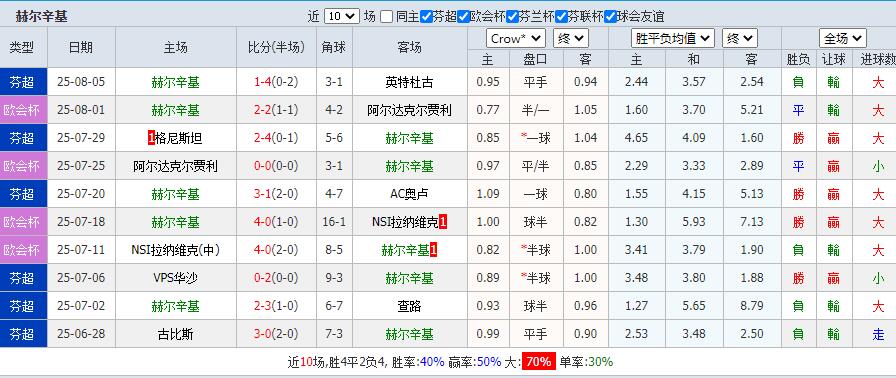Viewport: 896px width, 378px height.
Task: Open the AC奥卢 team link
Action: coord(409,194)
